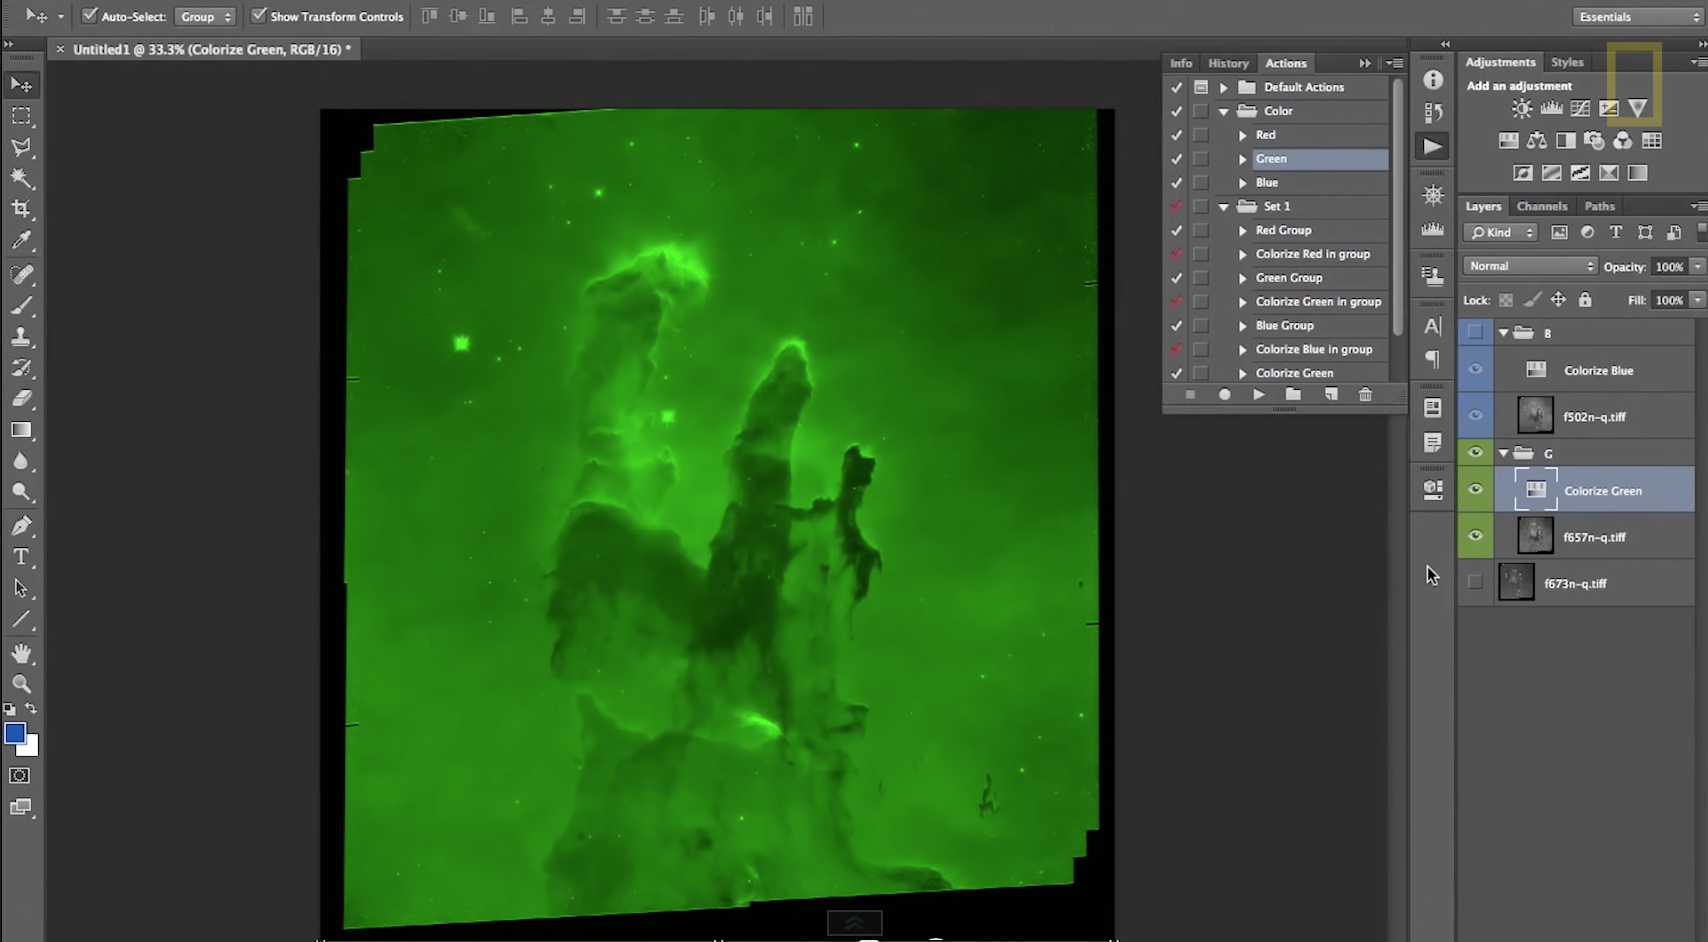
Task: Switch to the Channels tab
Action: click(x=1541, y=206)
